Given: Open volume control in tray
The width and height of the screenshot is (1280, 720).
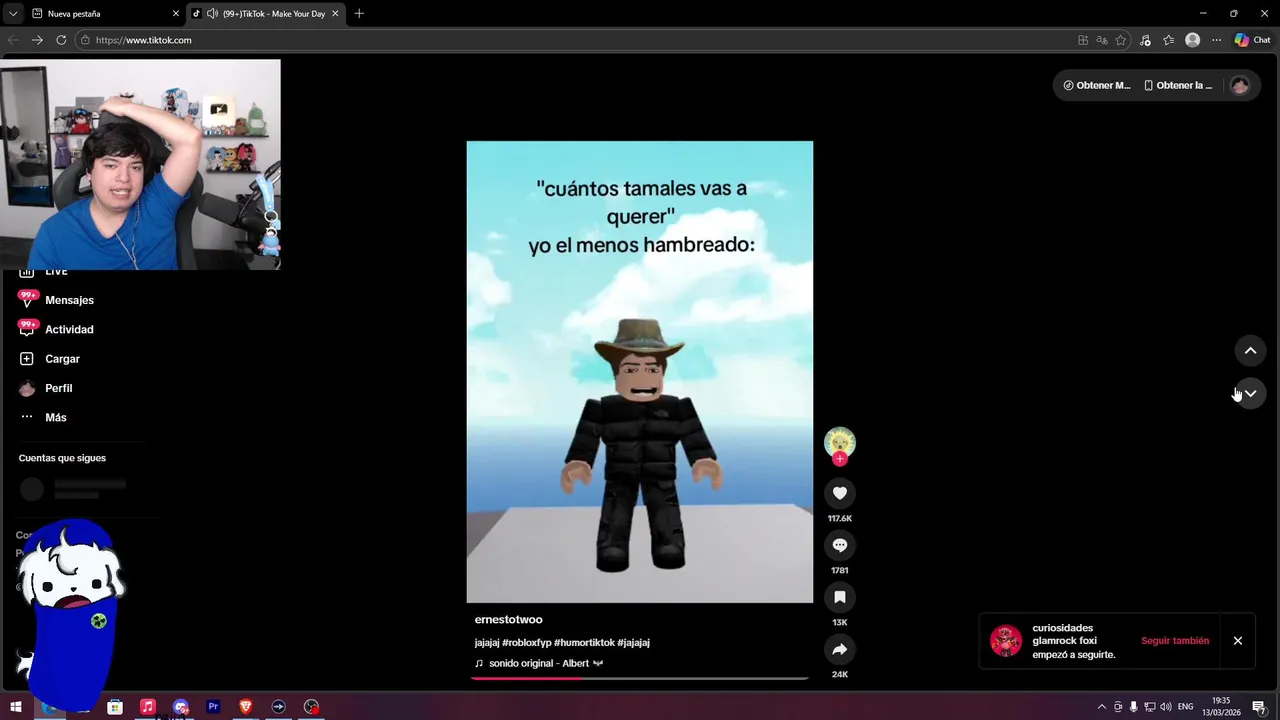Looking at the screenshot, I should pyautogui.click(x=1165, y=707).
